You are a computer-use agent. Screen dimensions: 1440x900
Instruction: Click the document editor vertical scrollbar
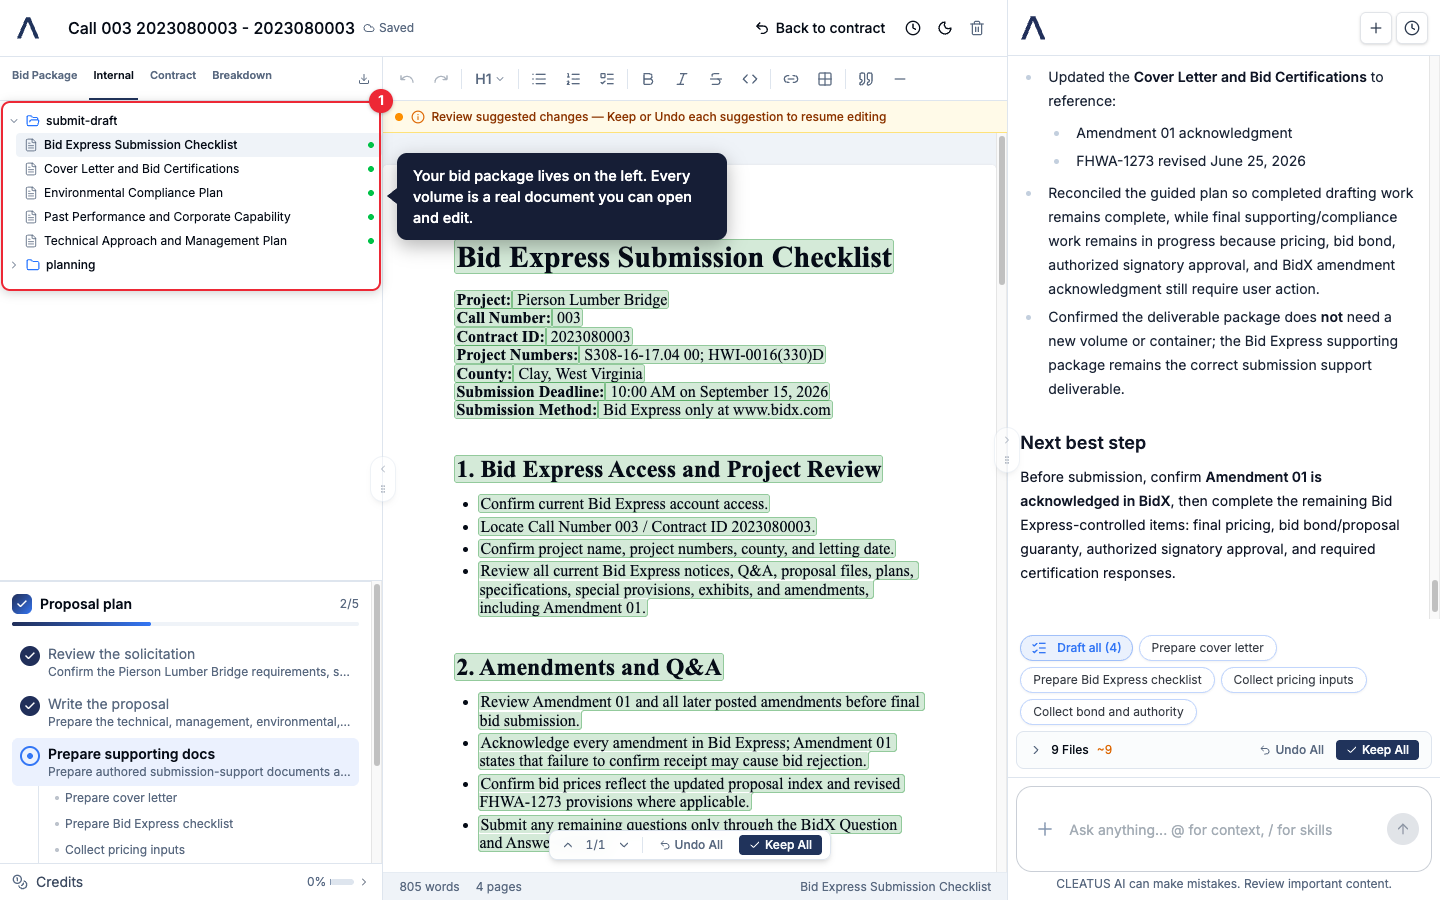pos(1002,210)
